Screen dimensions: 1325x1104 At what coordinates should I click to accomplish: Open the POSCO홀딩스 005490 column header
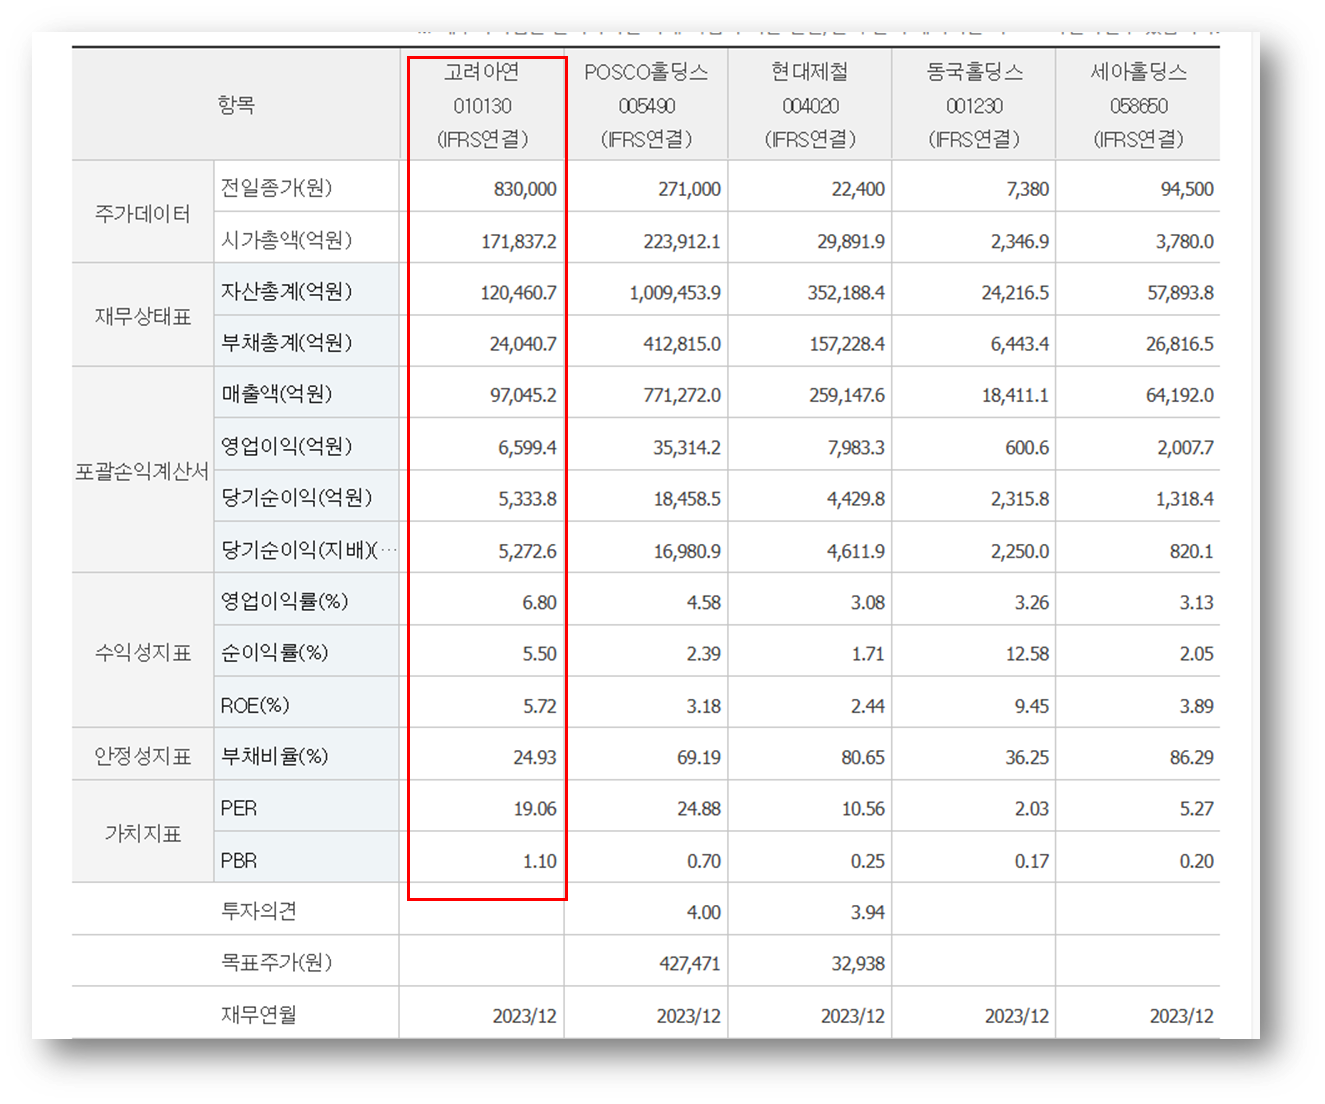(647, 105)
